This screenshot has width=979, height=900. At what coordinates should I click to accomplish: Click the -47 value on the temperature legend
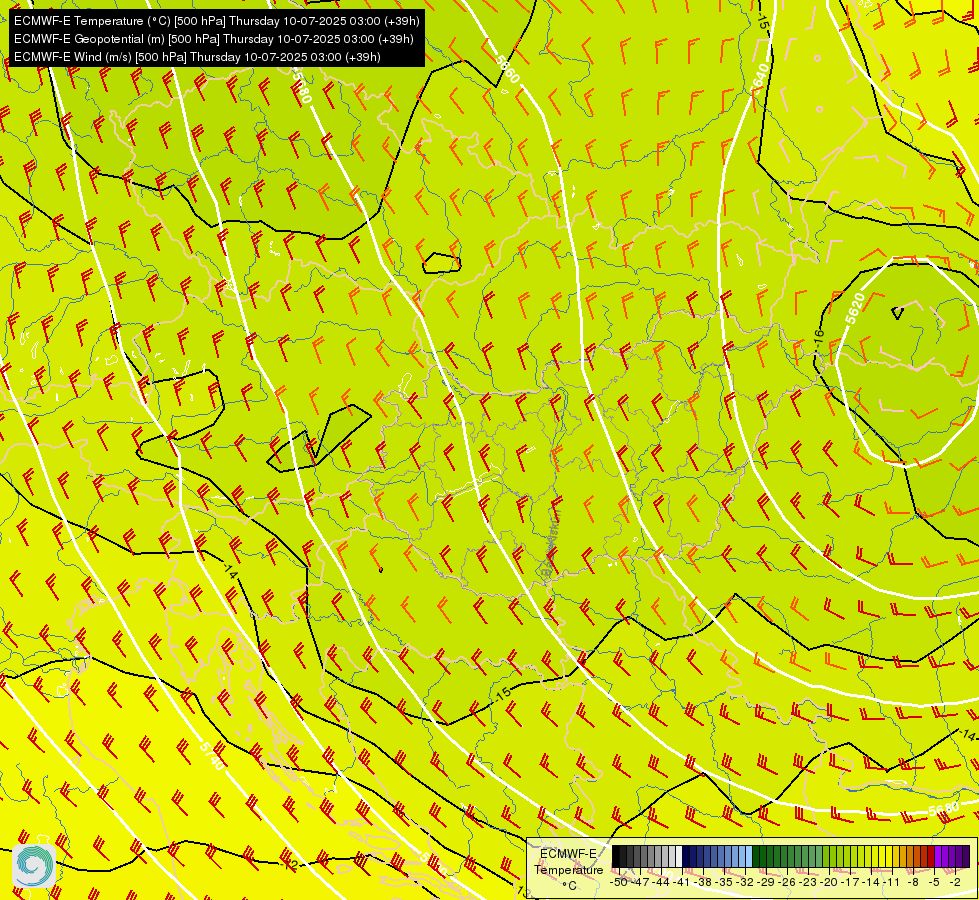point(640,882)
